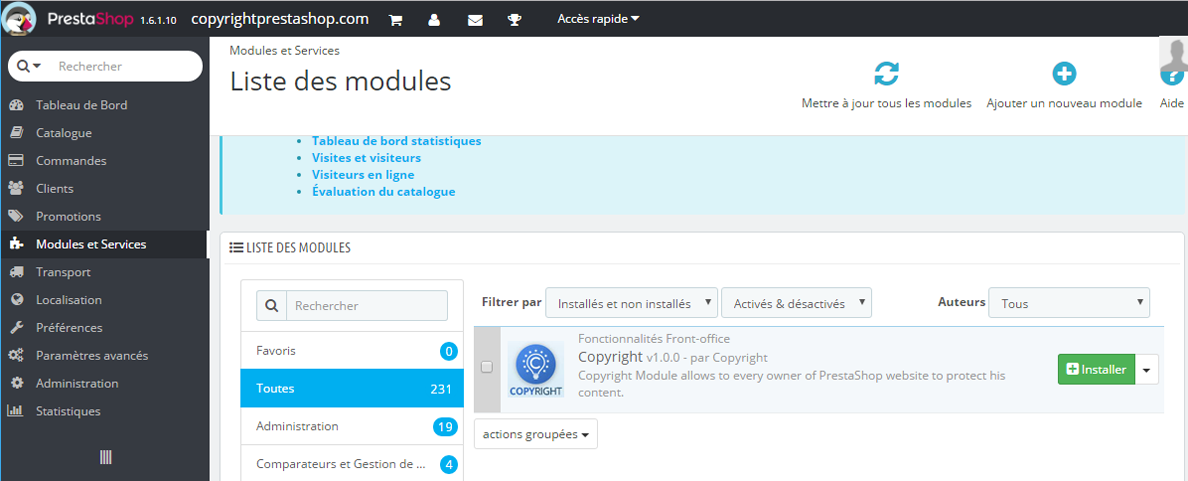Open the Activés & désactivés filter

pos(797,303)
